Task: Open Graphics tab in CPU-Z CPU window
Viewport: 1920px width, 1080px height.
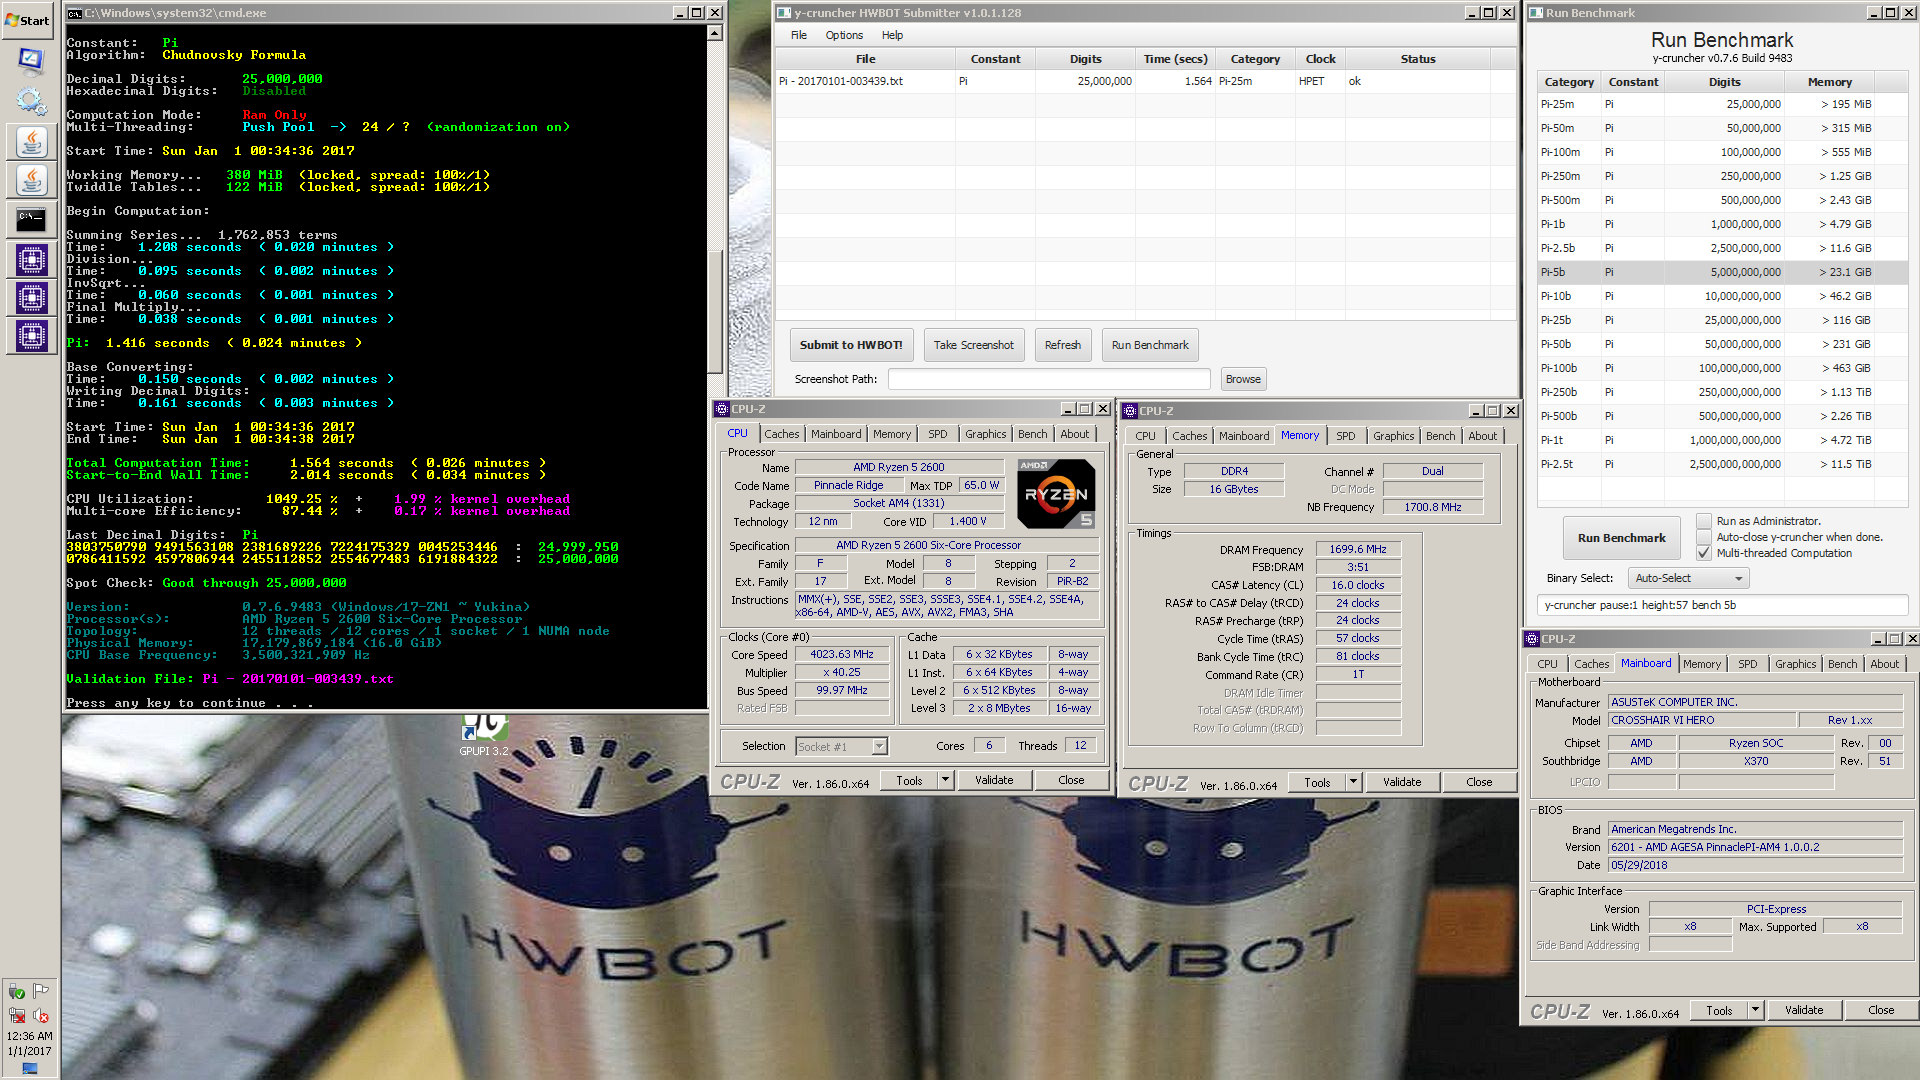Action: (985, 434)
